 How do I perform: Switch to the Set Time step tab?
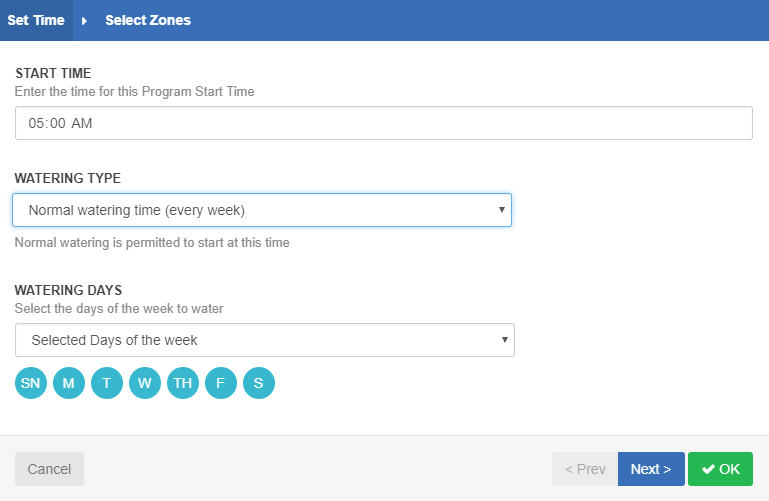(x=36, y=20)
